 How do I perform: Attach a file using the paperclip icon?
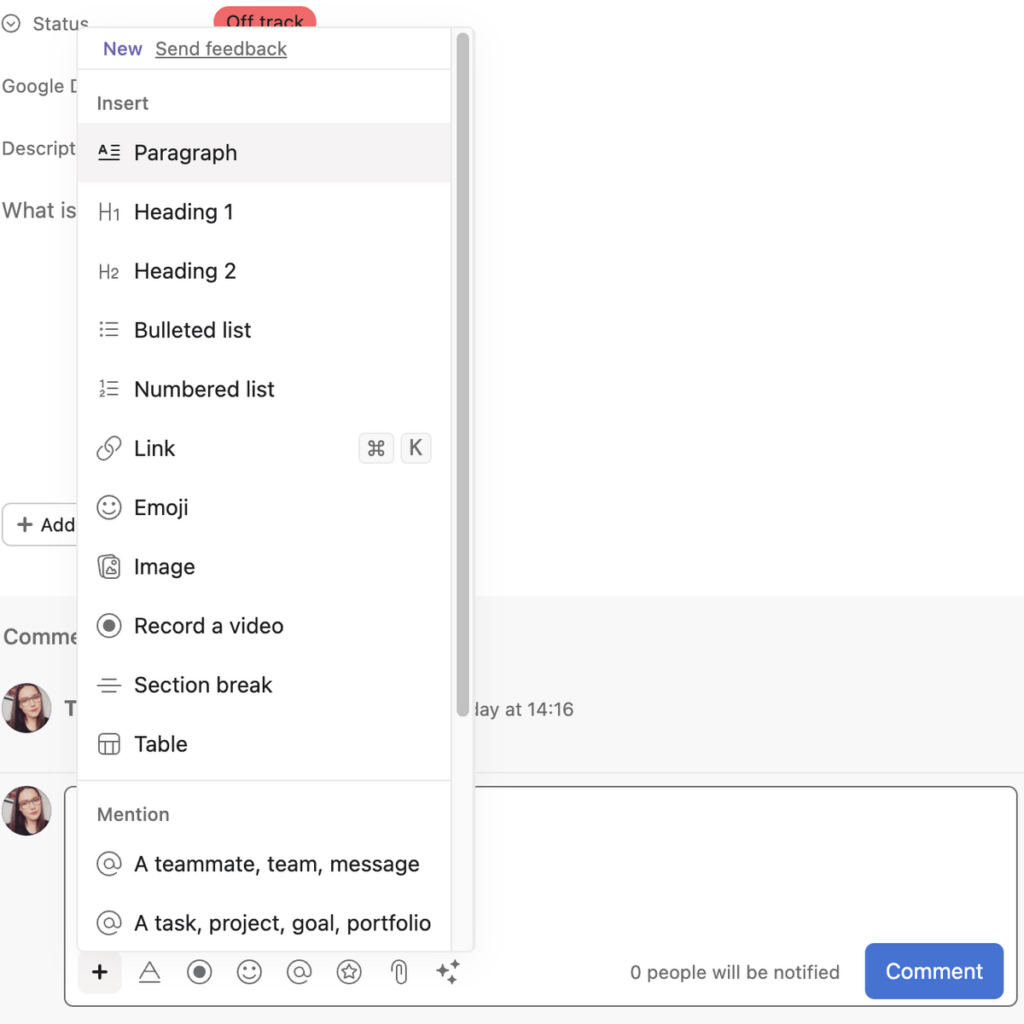click(398, 971)
